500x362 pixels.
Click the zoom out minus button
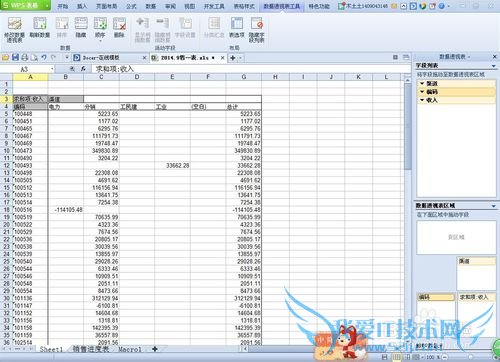point(445,357)
